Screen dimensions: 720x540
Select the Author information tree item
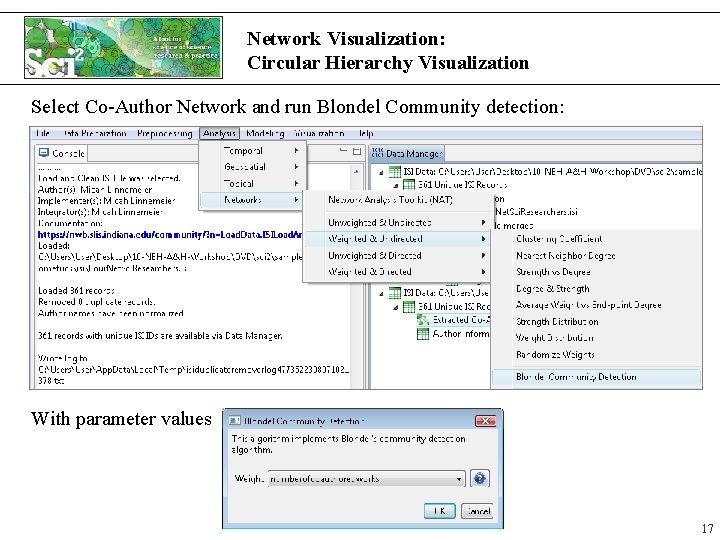[461, 334]
